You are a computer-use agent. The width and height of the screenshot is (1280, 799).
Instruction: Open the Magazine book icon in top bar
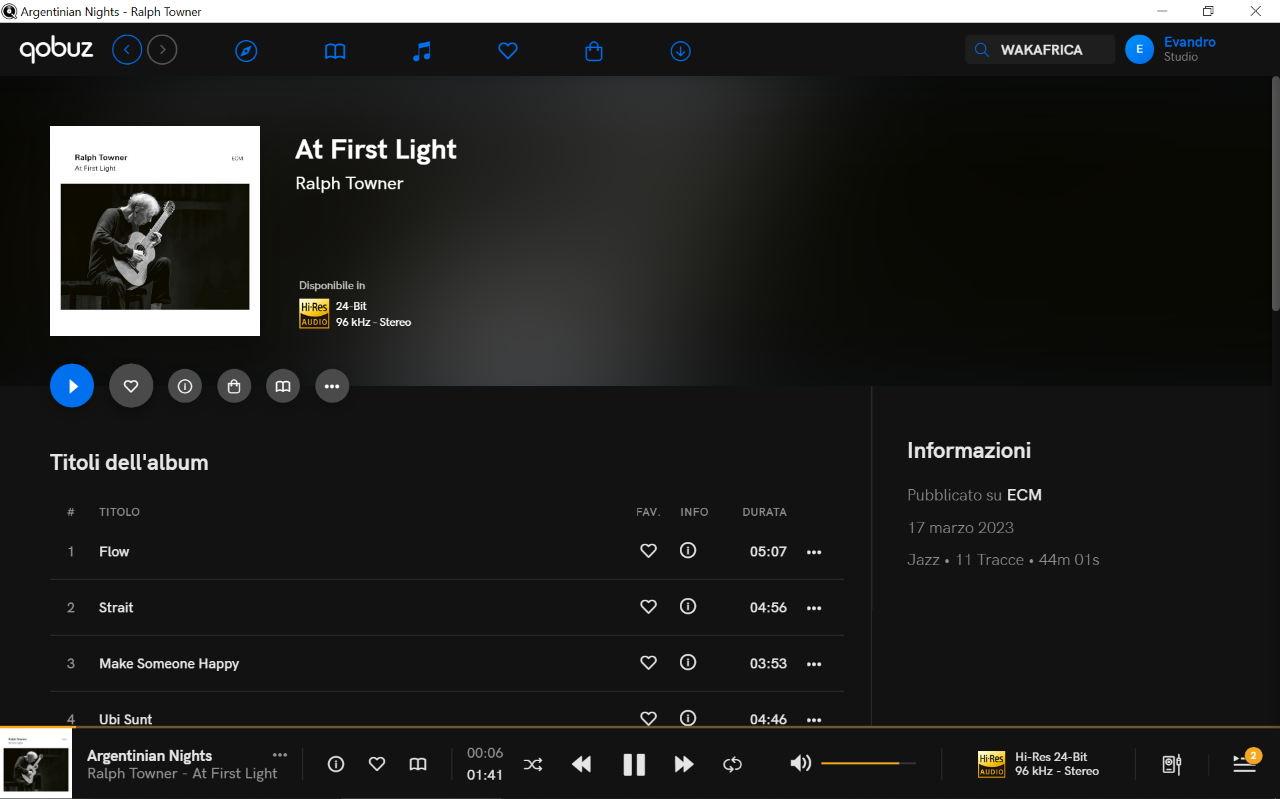click(x=335, y=51)
